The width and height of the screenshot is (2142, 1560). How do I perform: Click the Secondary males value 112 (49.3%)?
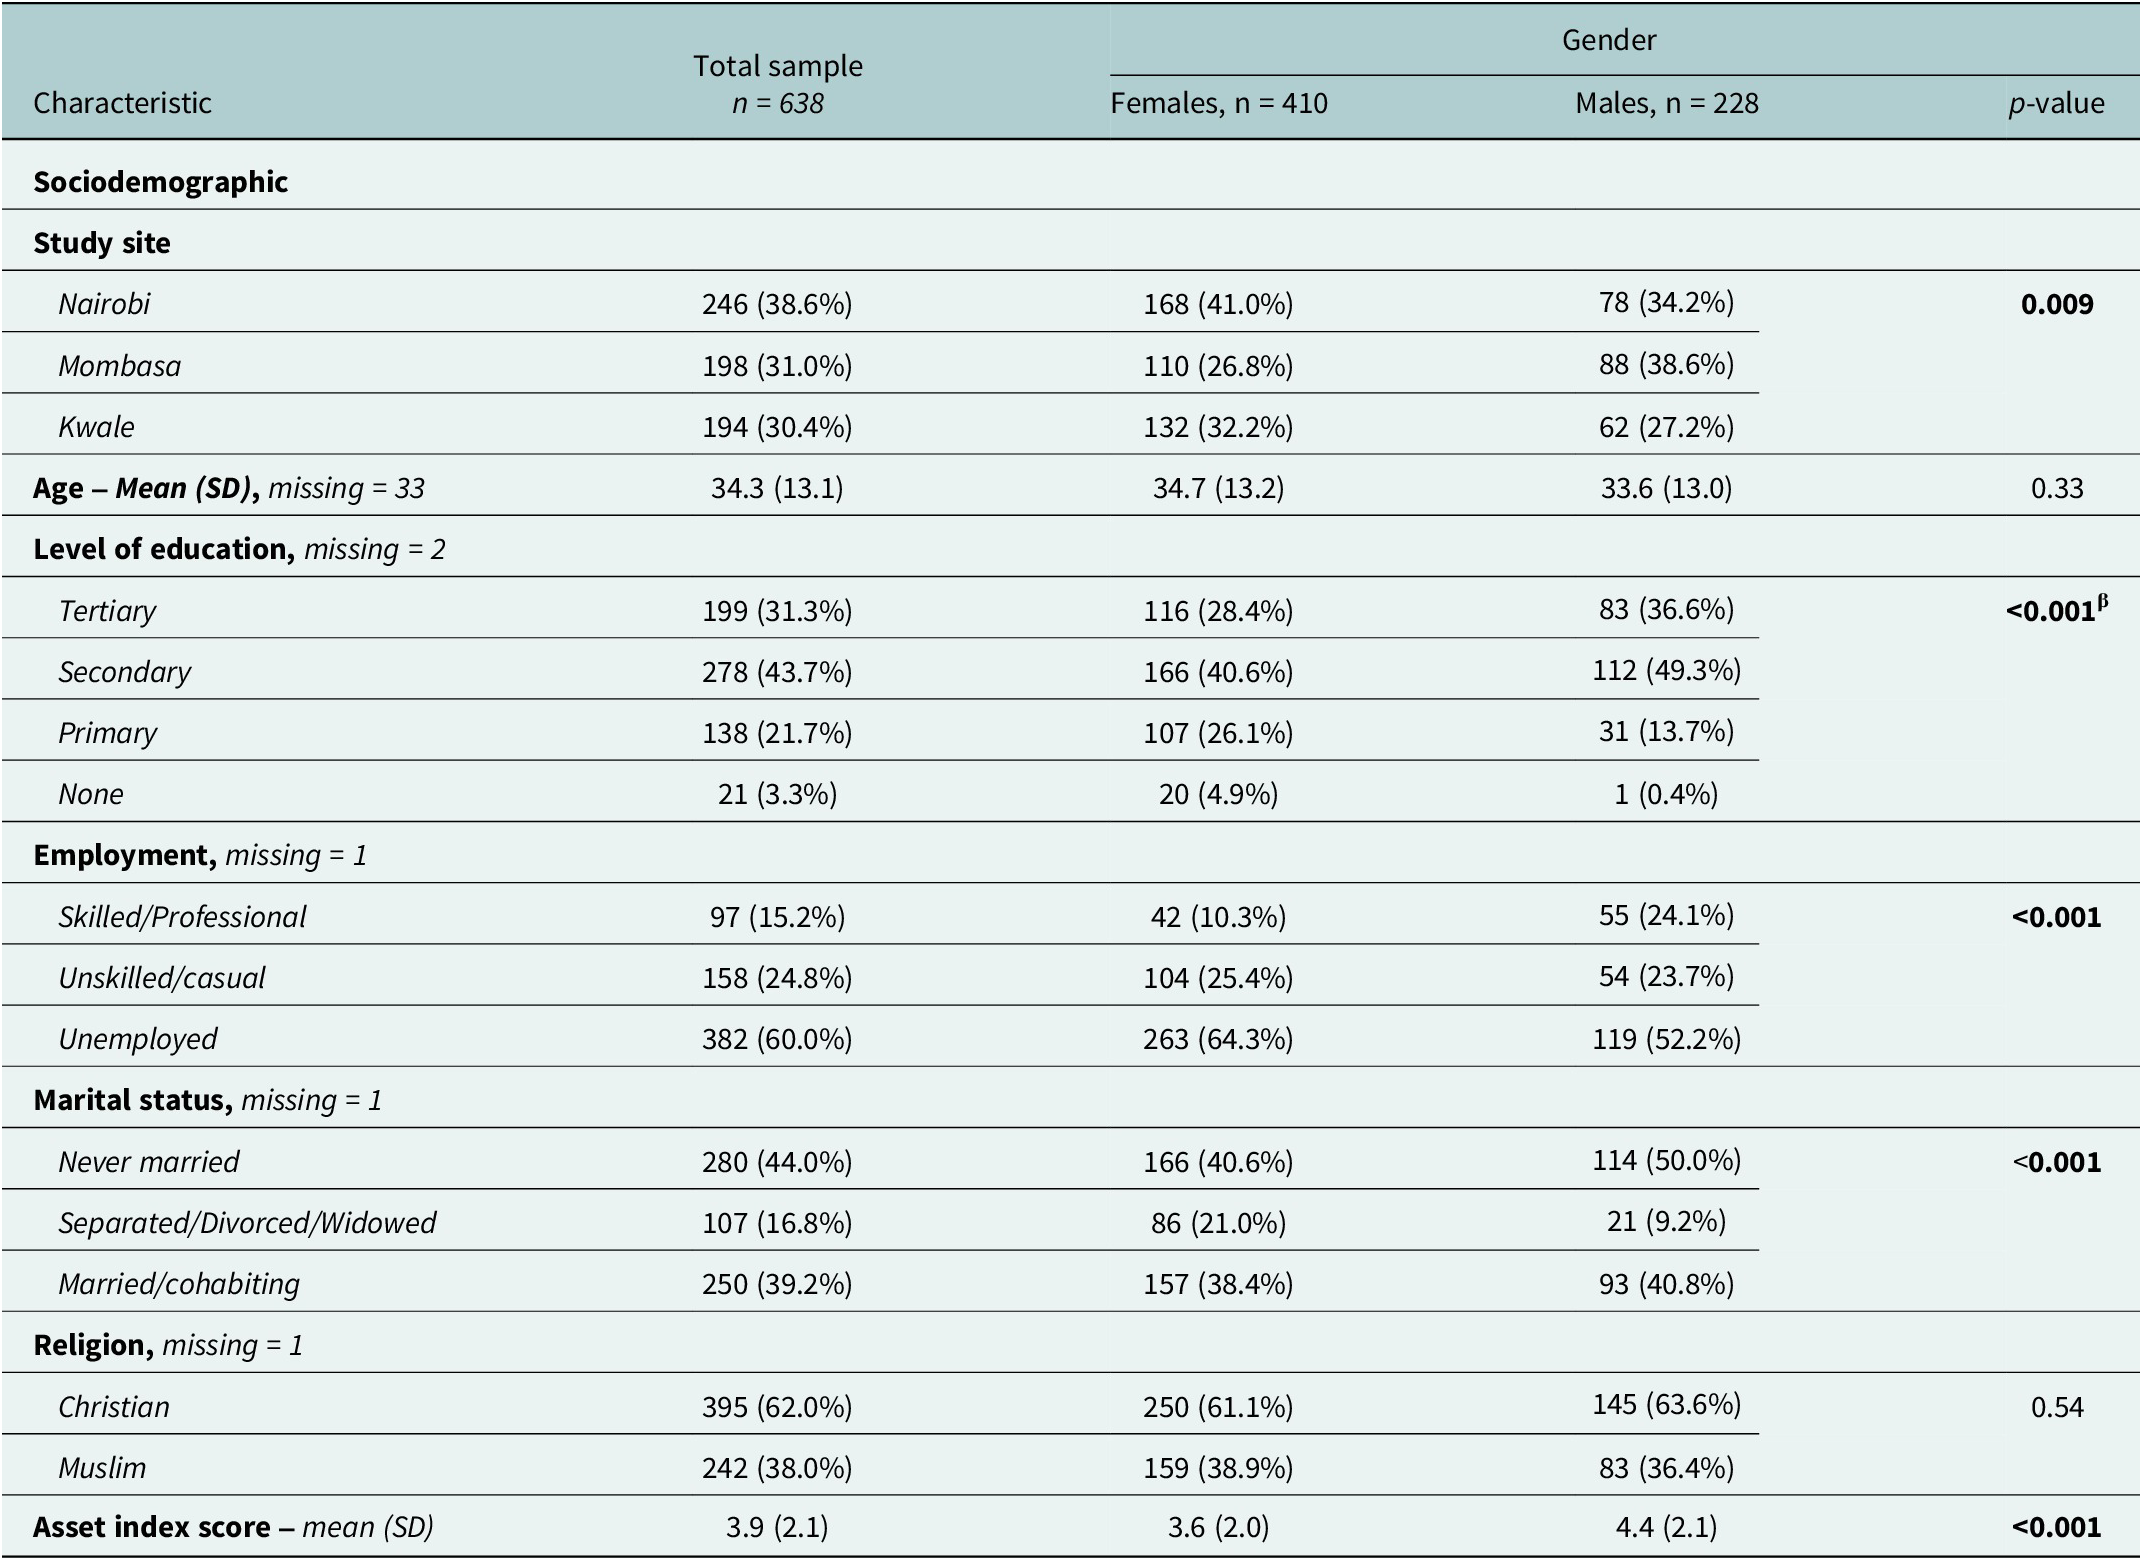point(1667,670)
